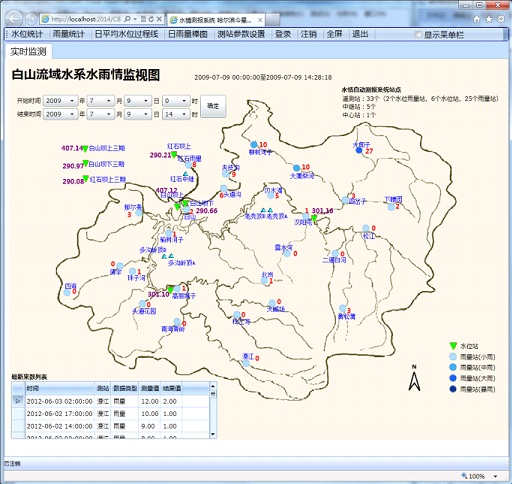Open end time day dropdown
Screen dimensions: 512x484
click(x=138, y=114)
